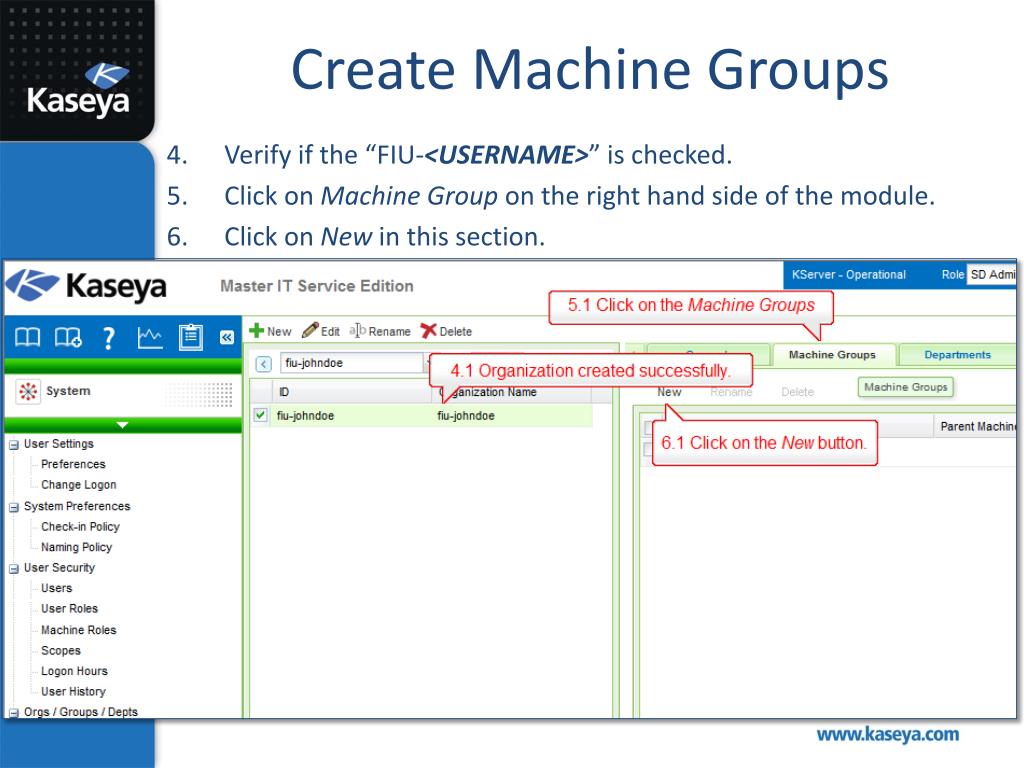Collapse the System Preferences tree node
This screenshot has width=1024, height=768.
point(13,507)
